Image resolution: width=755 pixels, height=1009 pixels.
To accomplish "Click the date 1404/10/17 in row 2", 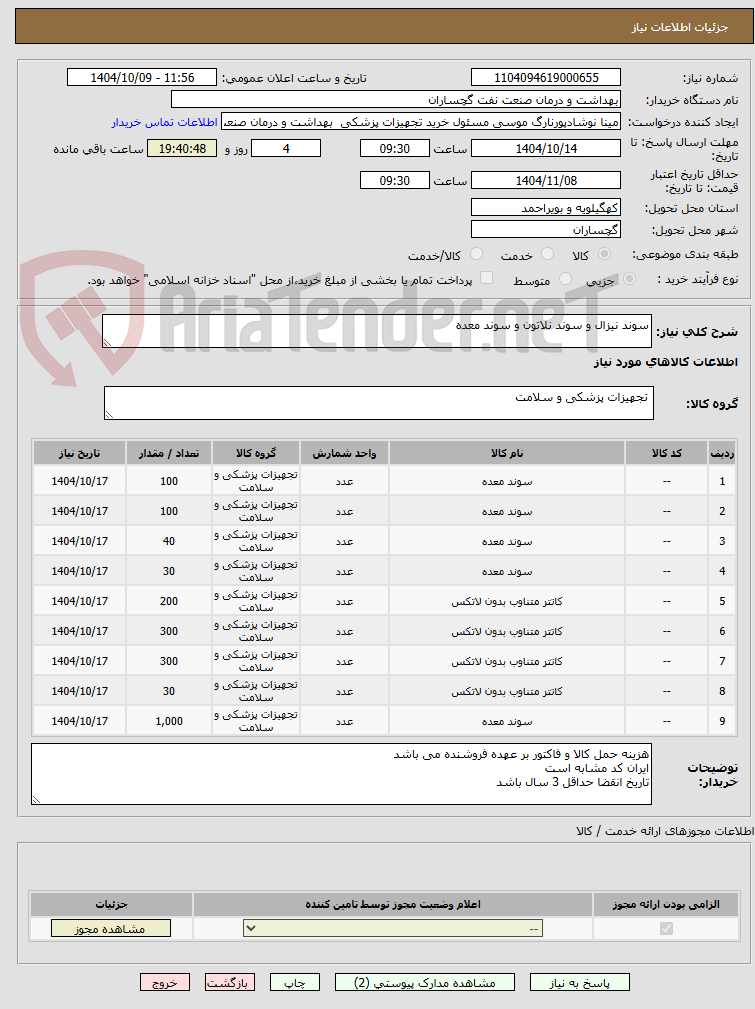I will click(80, 511).
